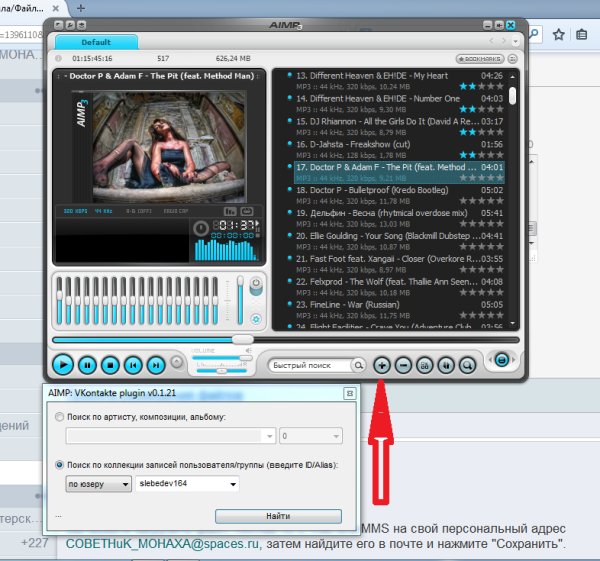This screenshot has width=600, height=561.
Task: Open the equalizer gear settings icon
Action: pyautogui.click(x=256, y=319)
